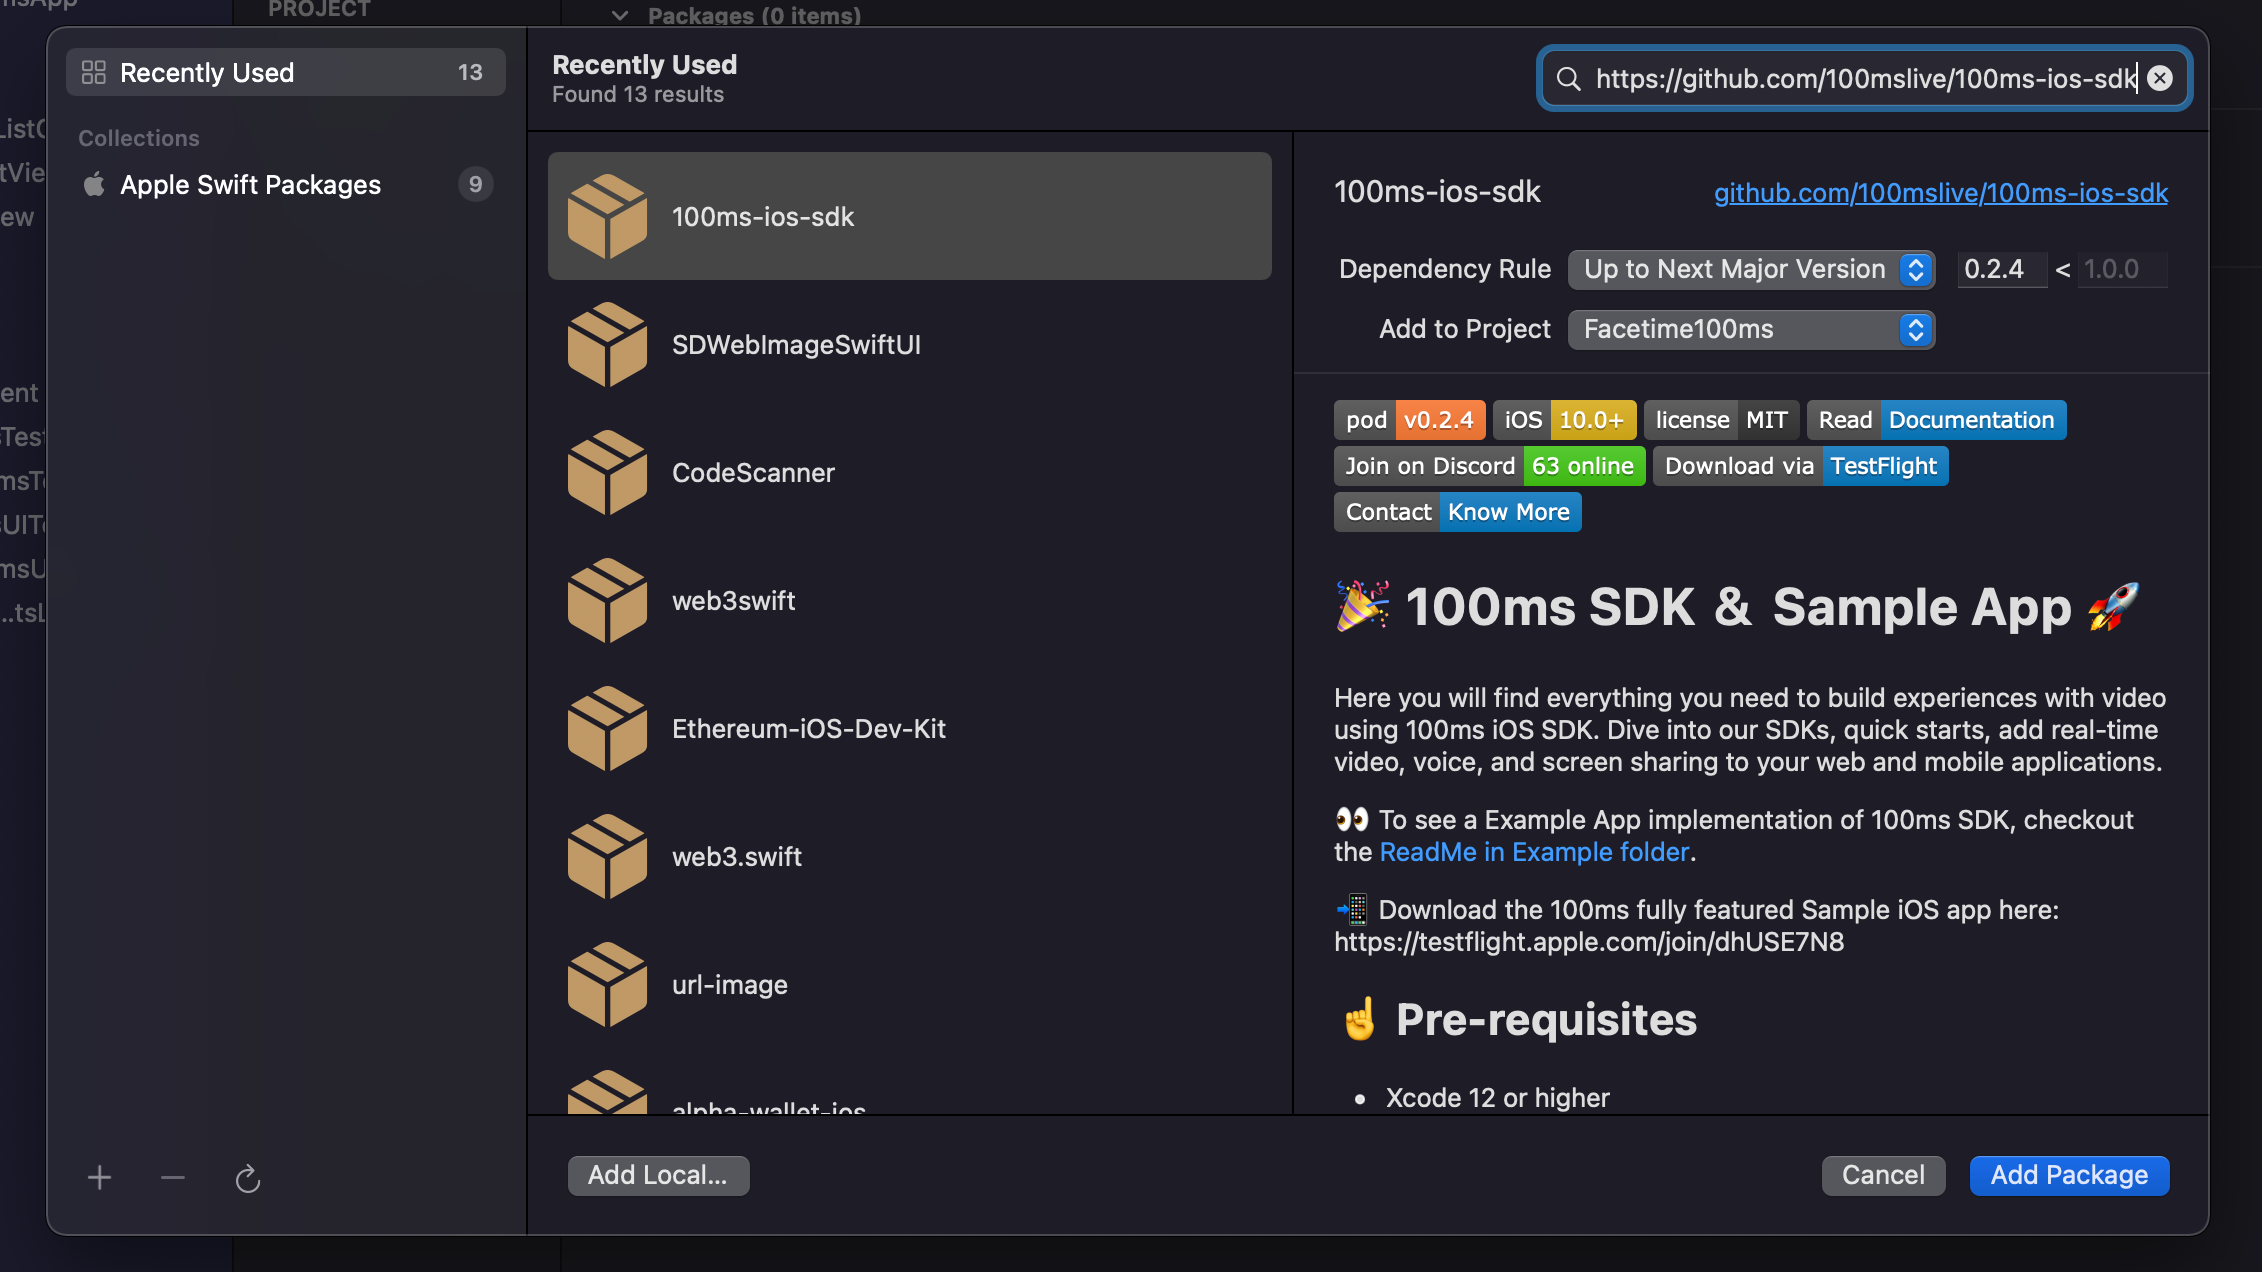Viewport: 2262px width, 1272px height.
Task: Click the Add Package button
Action: (x=2069, y=1175)
